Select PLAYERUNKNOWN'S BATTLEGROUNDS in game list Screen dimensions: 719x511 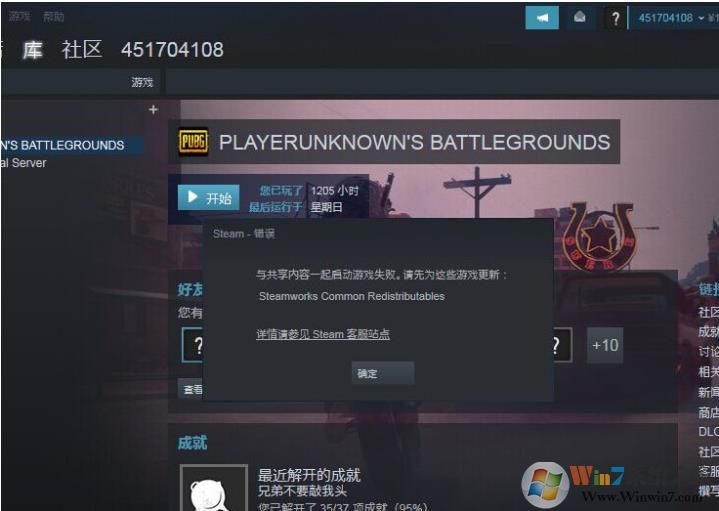point(72,145)
